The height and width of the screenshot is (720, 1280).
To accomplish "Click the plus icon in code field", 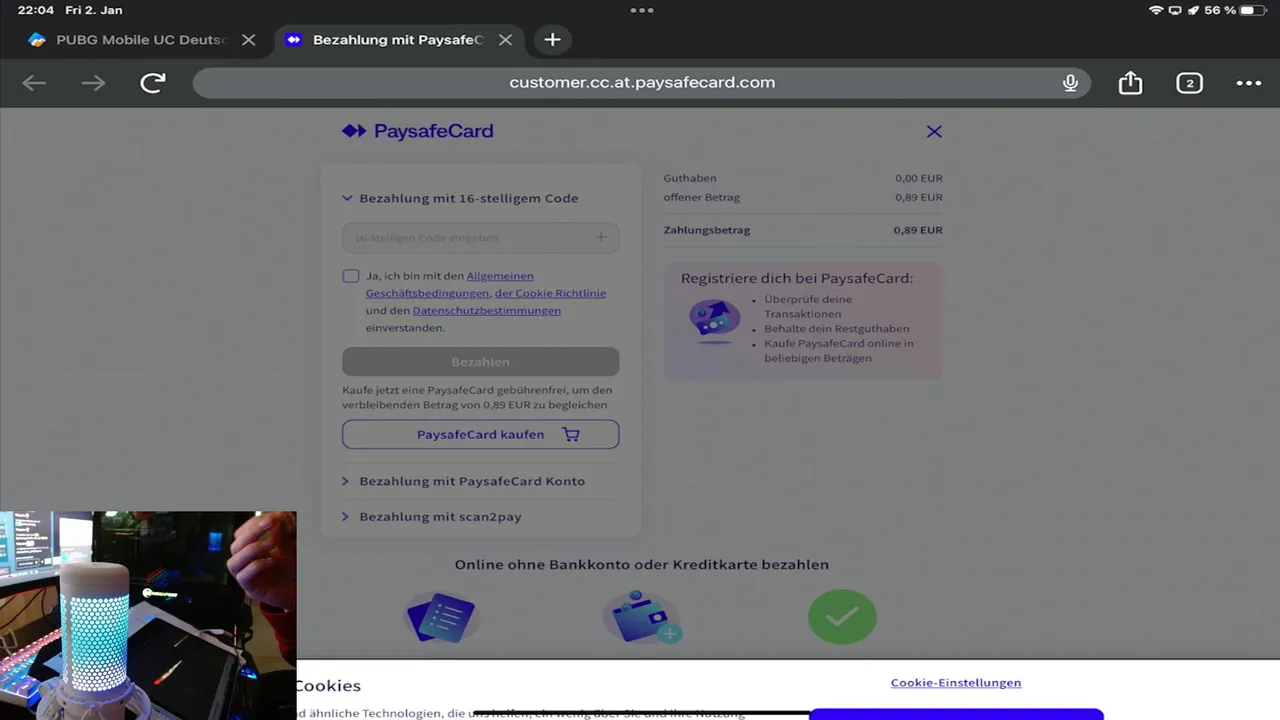I will click(601, 237).
